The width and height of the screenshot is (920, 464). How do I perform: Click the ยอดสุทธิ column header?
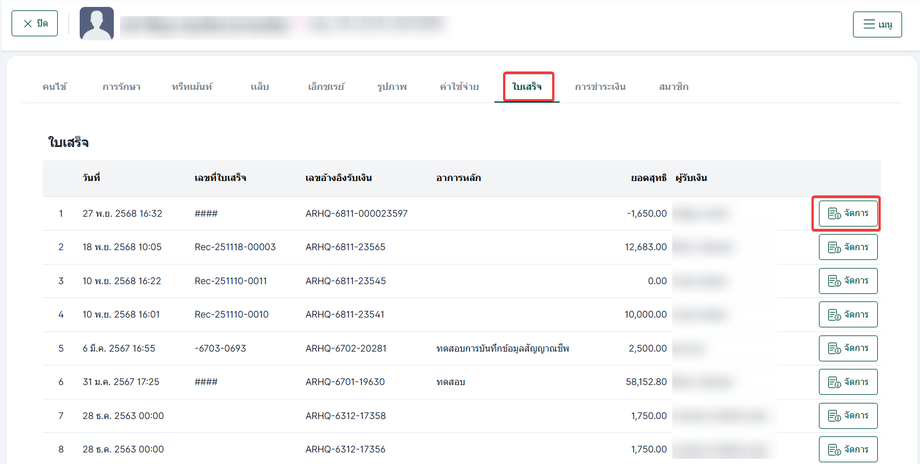[x=648, y=178]
